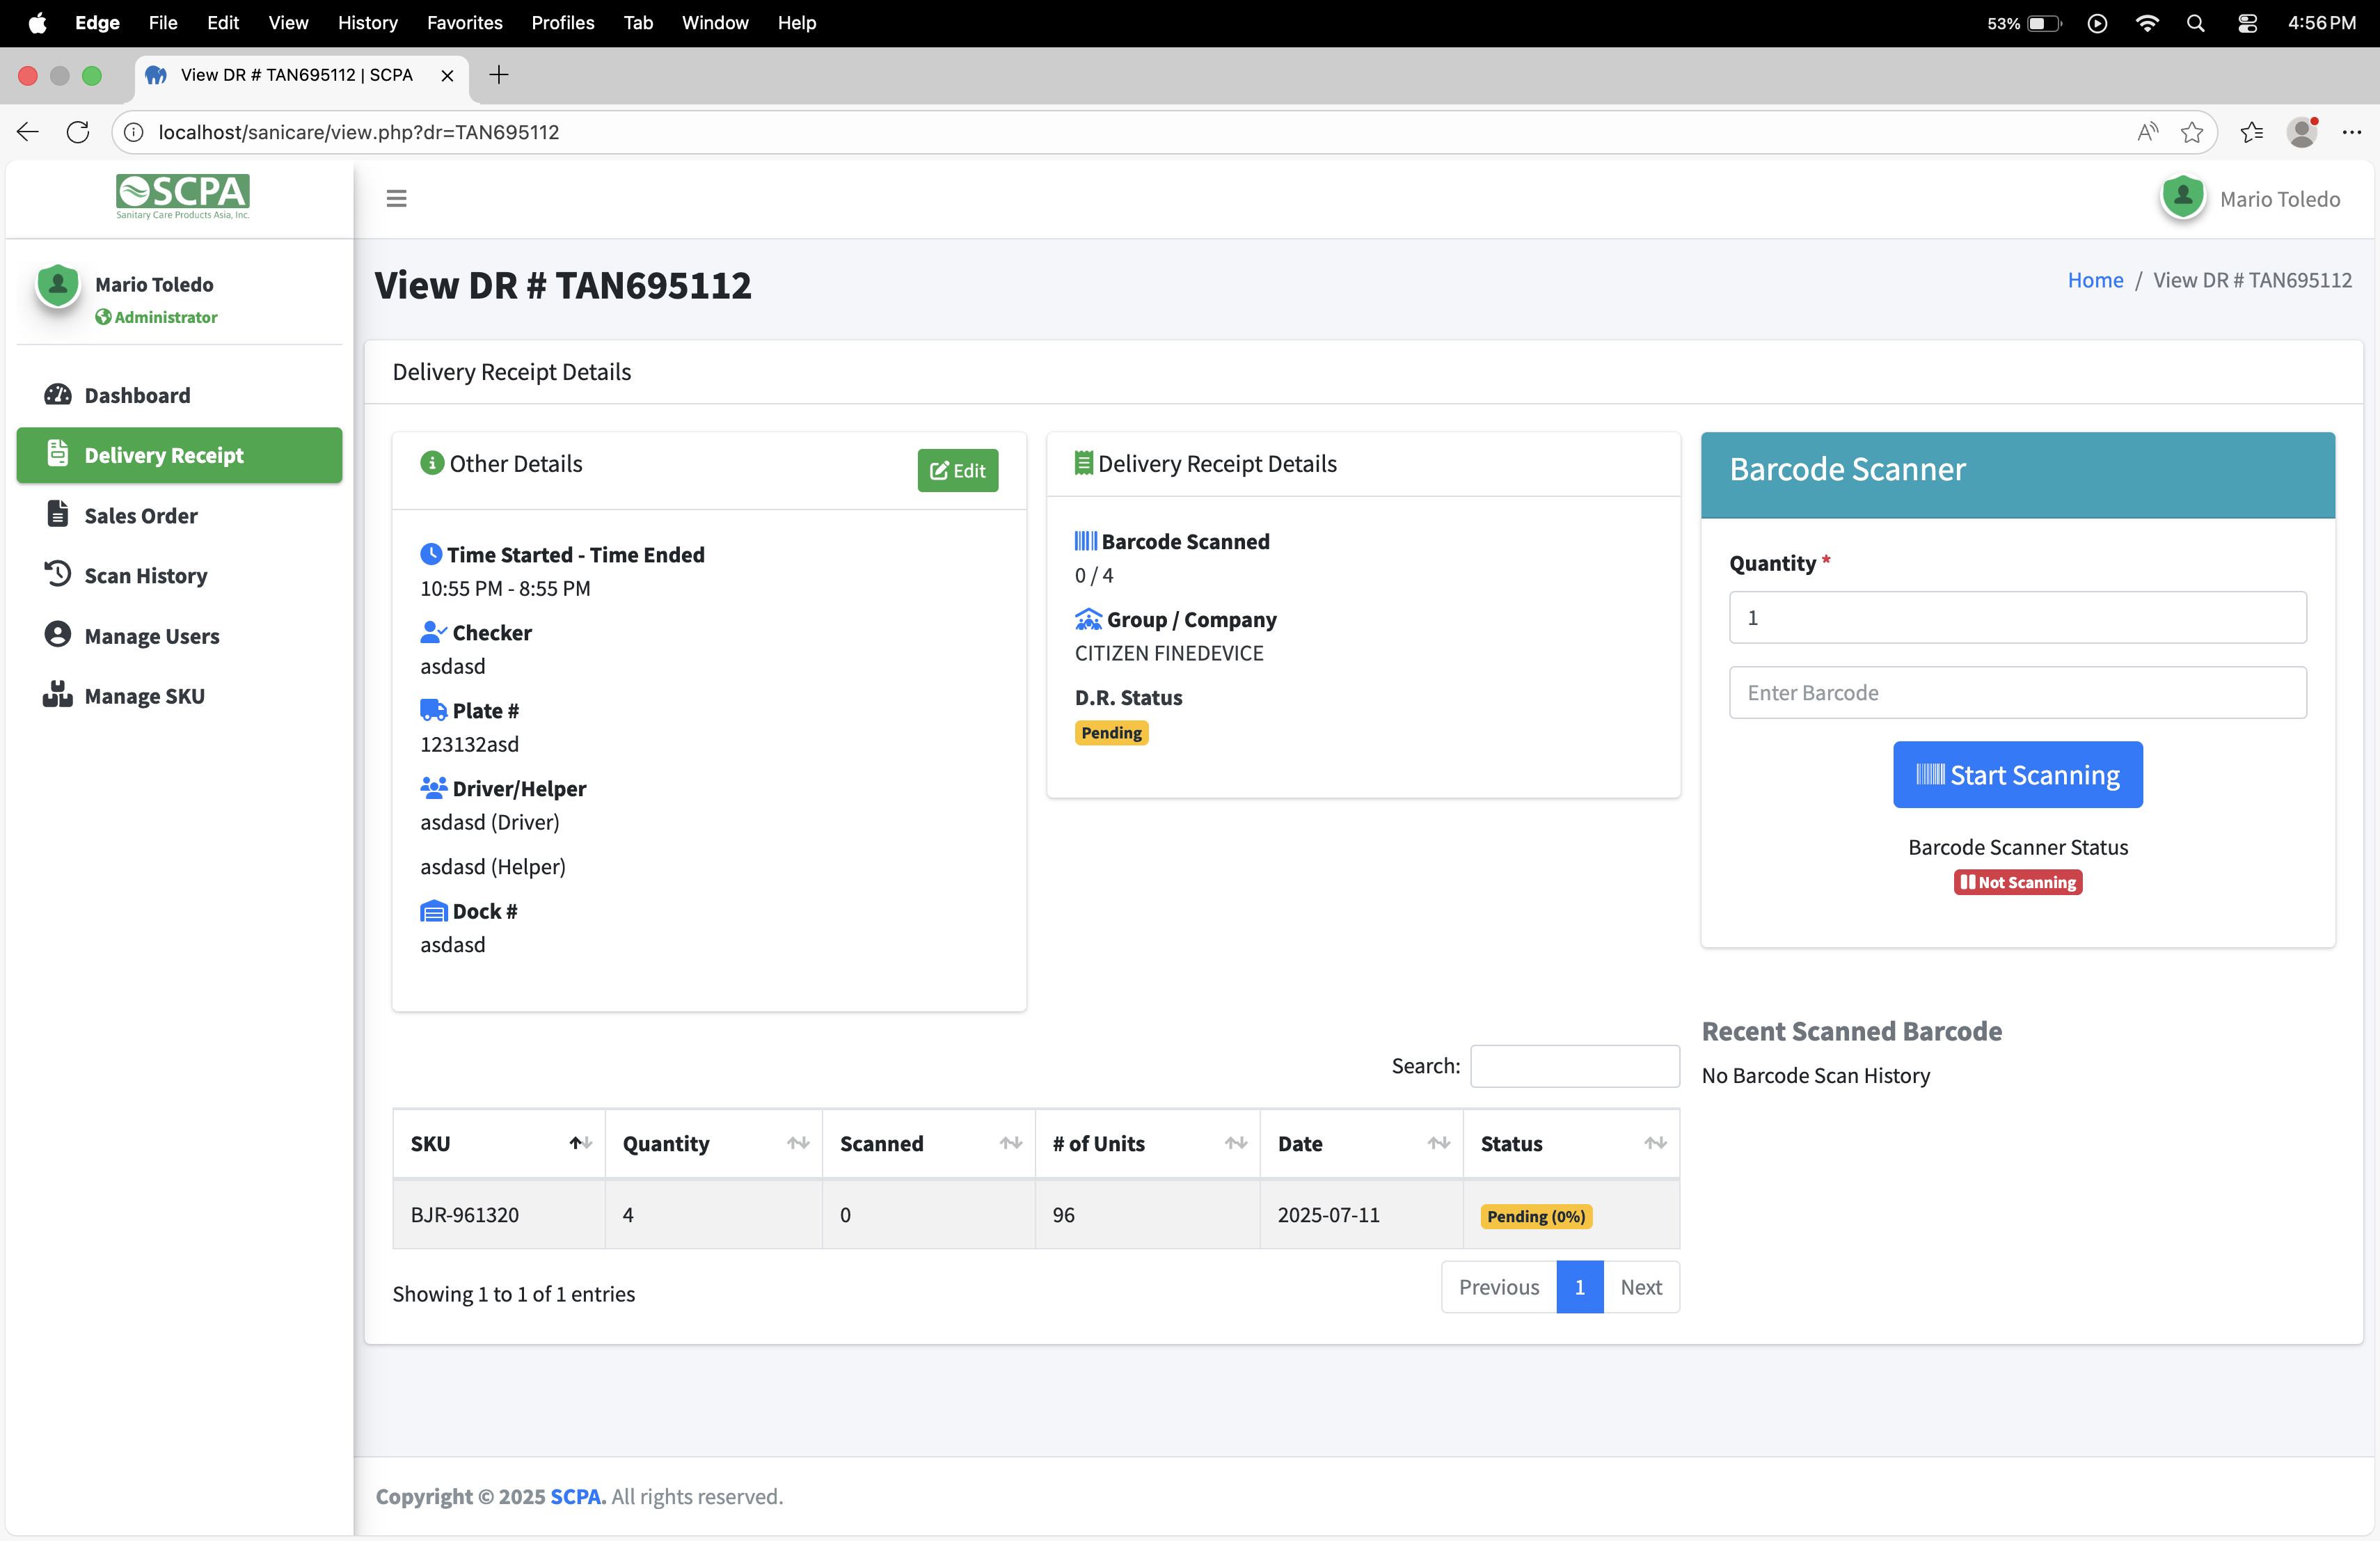
Task: Click the Home breadcrumb link
Action: pos(2094,280)
